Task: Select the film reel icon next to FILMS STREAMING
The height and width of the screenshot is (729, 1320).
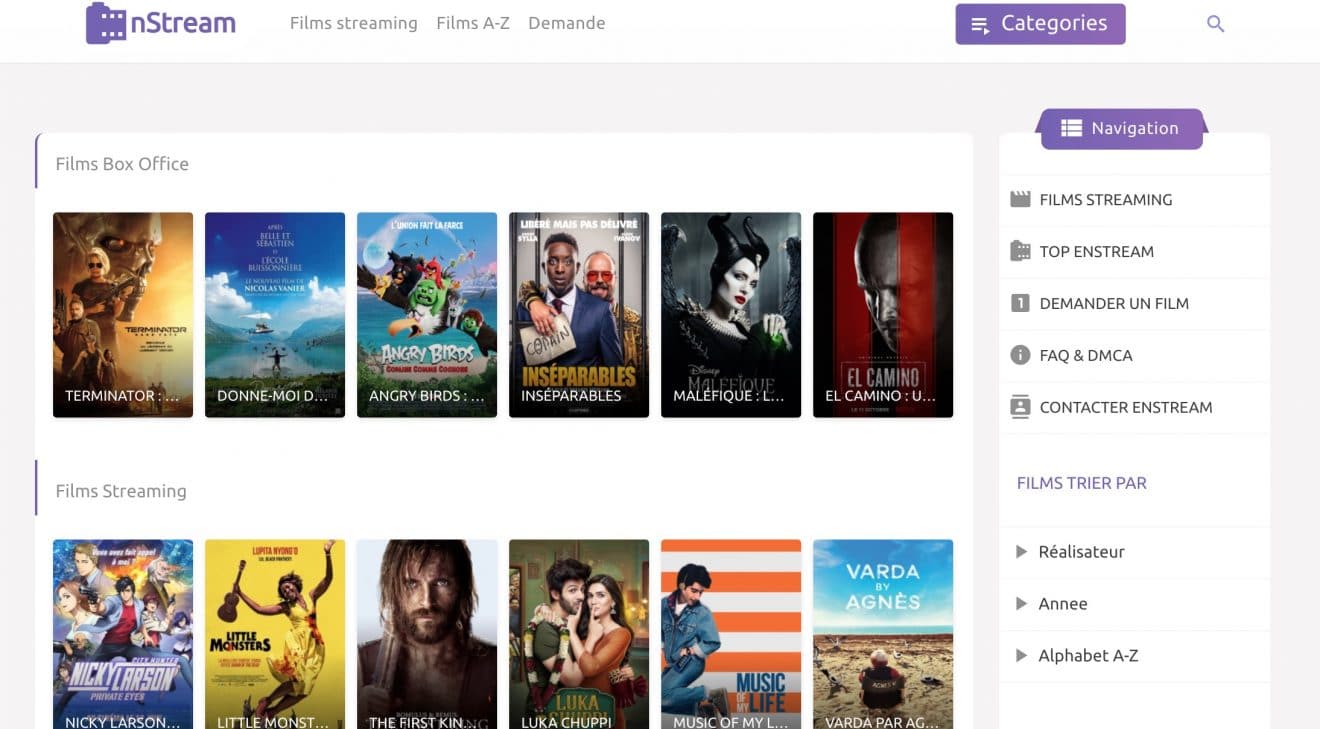Action: [x=1020, y=199]
